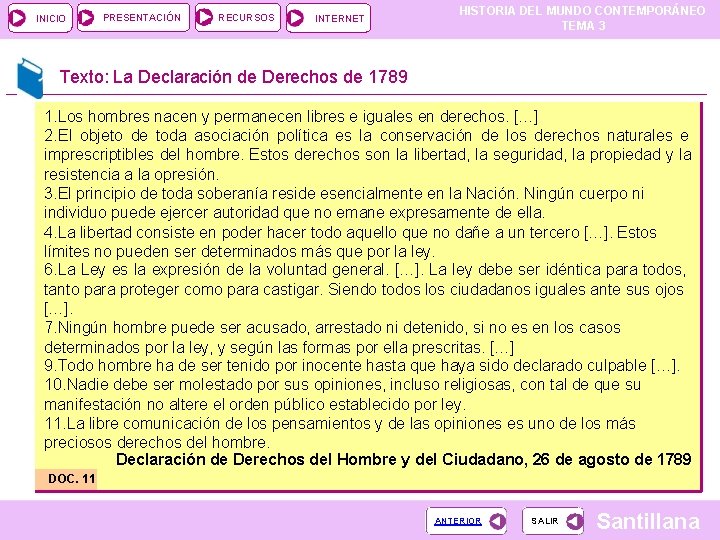Click the header 'HISTORIA DEL MUNDO CONTEMPORÁNEO'

pos(582,11)
